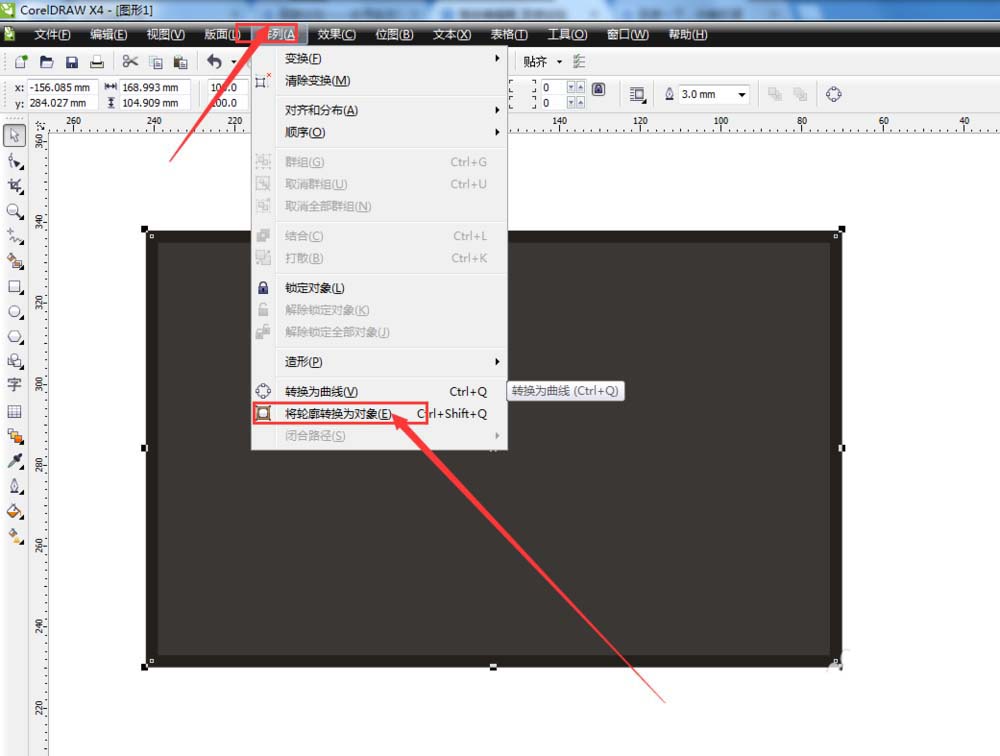
Task: Click the Cut scissors icon
Action: [130, 62]
